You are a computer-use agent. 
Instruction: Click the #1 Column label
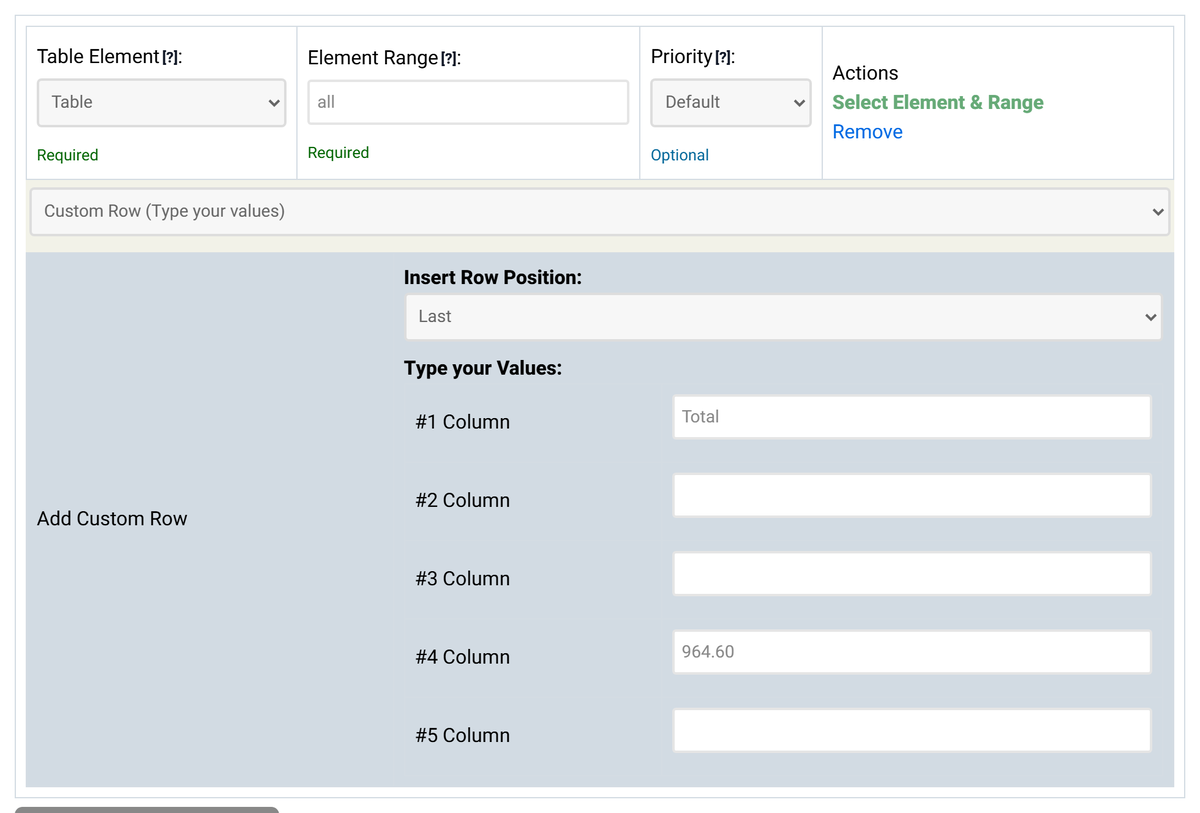463,422
